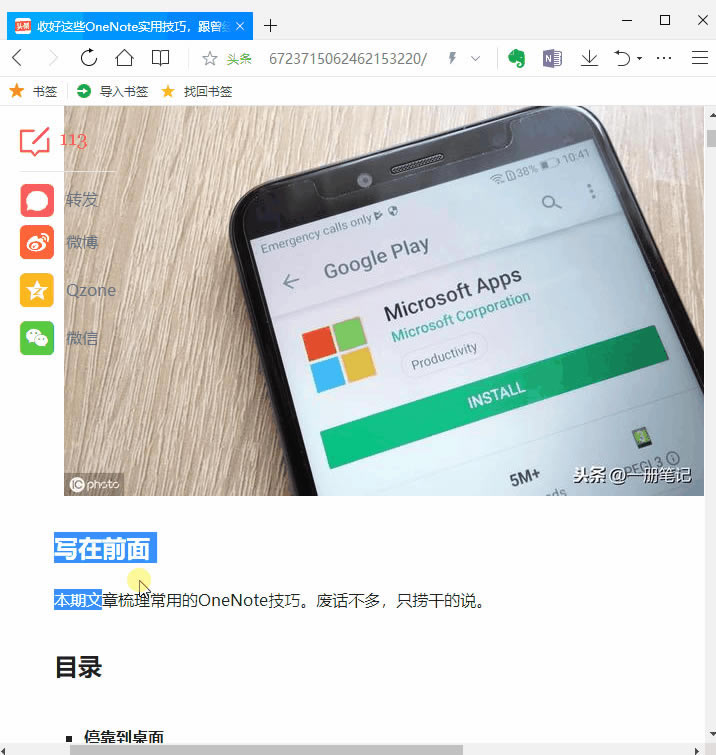Image resolution: width=716 pixels, height=755 pixels.
Task: Click the Google Play phone article image
Action: (384, 301)
